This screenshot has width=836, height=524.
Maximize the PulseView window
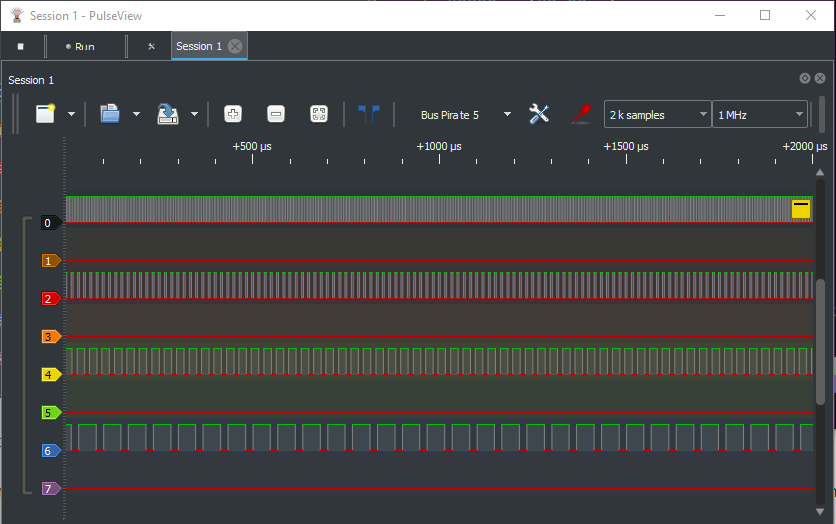click(765, 15)
